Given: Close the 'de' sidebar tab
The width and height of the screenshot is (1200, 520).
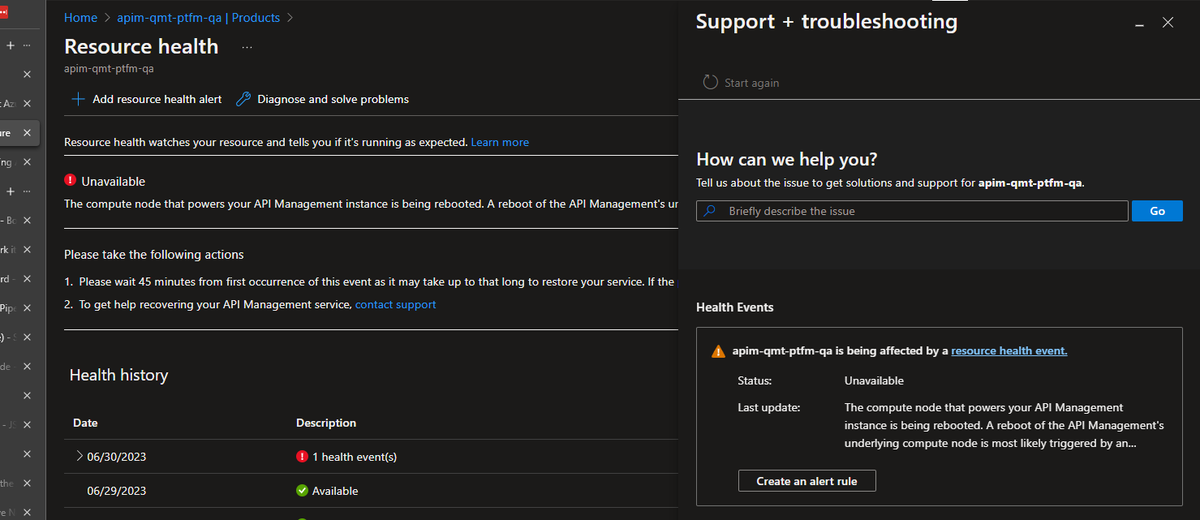Looking at the screenshot, I should click(x=27, y=367).
